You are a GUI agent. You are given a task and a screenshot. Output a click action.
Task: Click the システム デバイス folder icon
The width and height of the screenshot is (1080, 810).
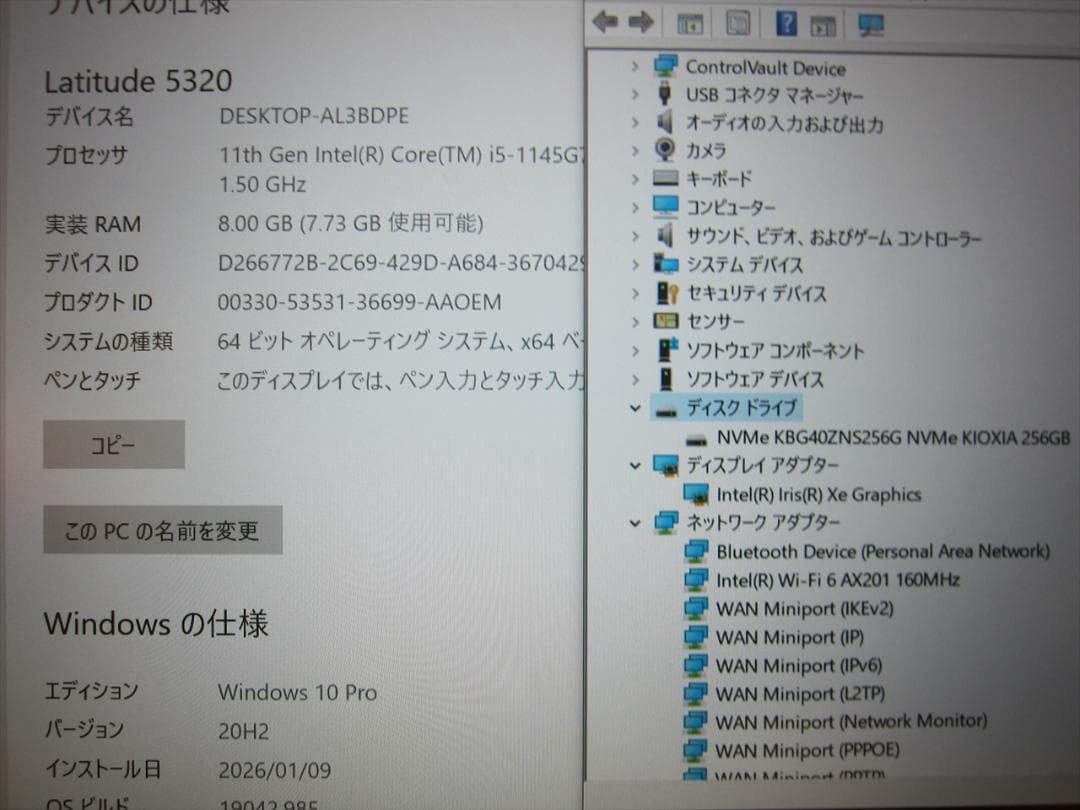pos(665,264)
